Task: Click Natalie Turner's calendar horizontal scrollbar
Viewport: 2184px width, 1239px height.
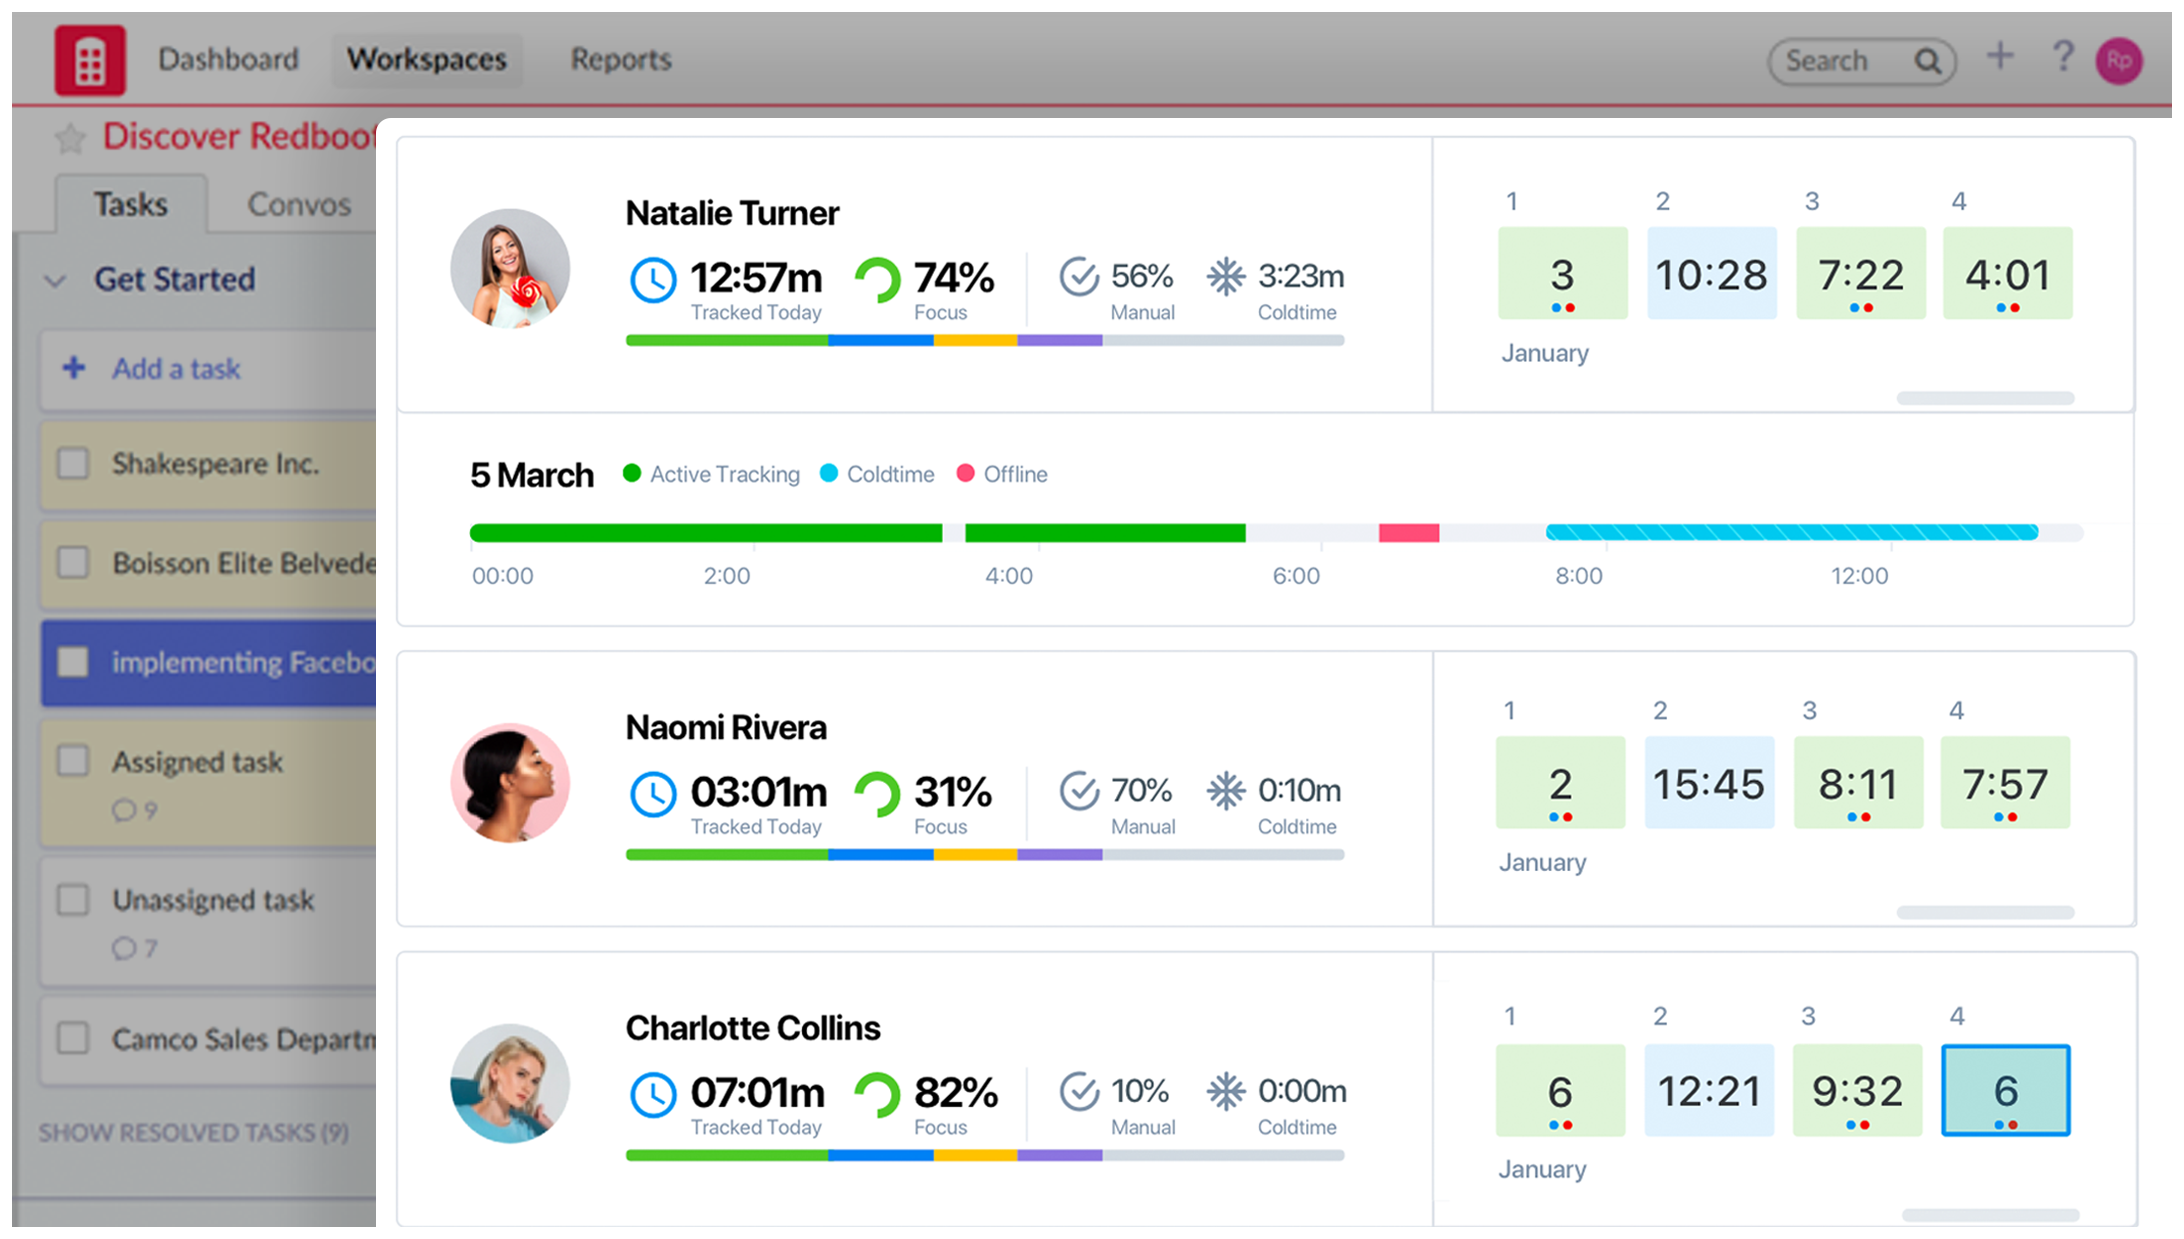Action: 1984,398
